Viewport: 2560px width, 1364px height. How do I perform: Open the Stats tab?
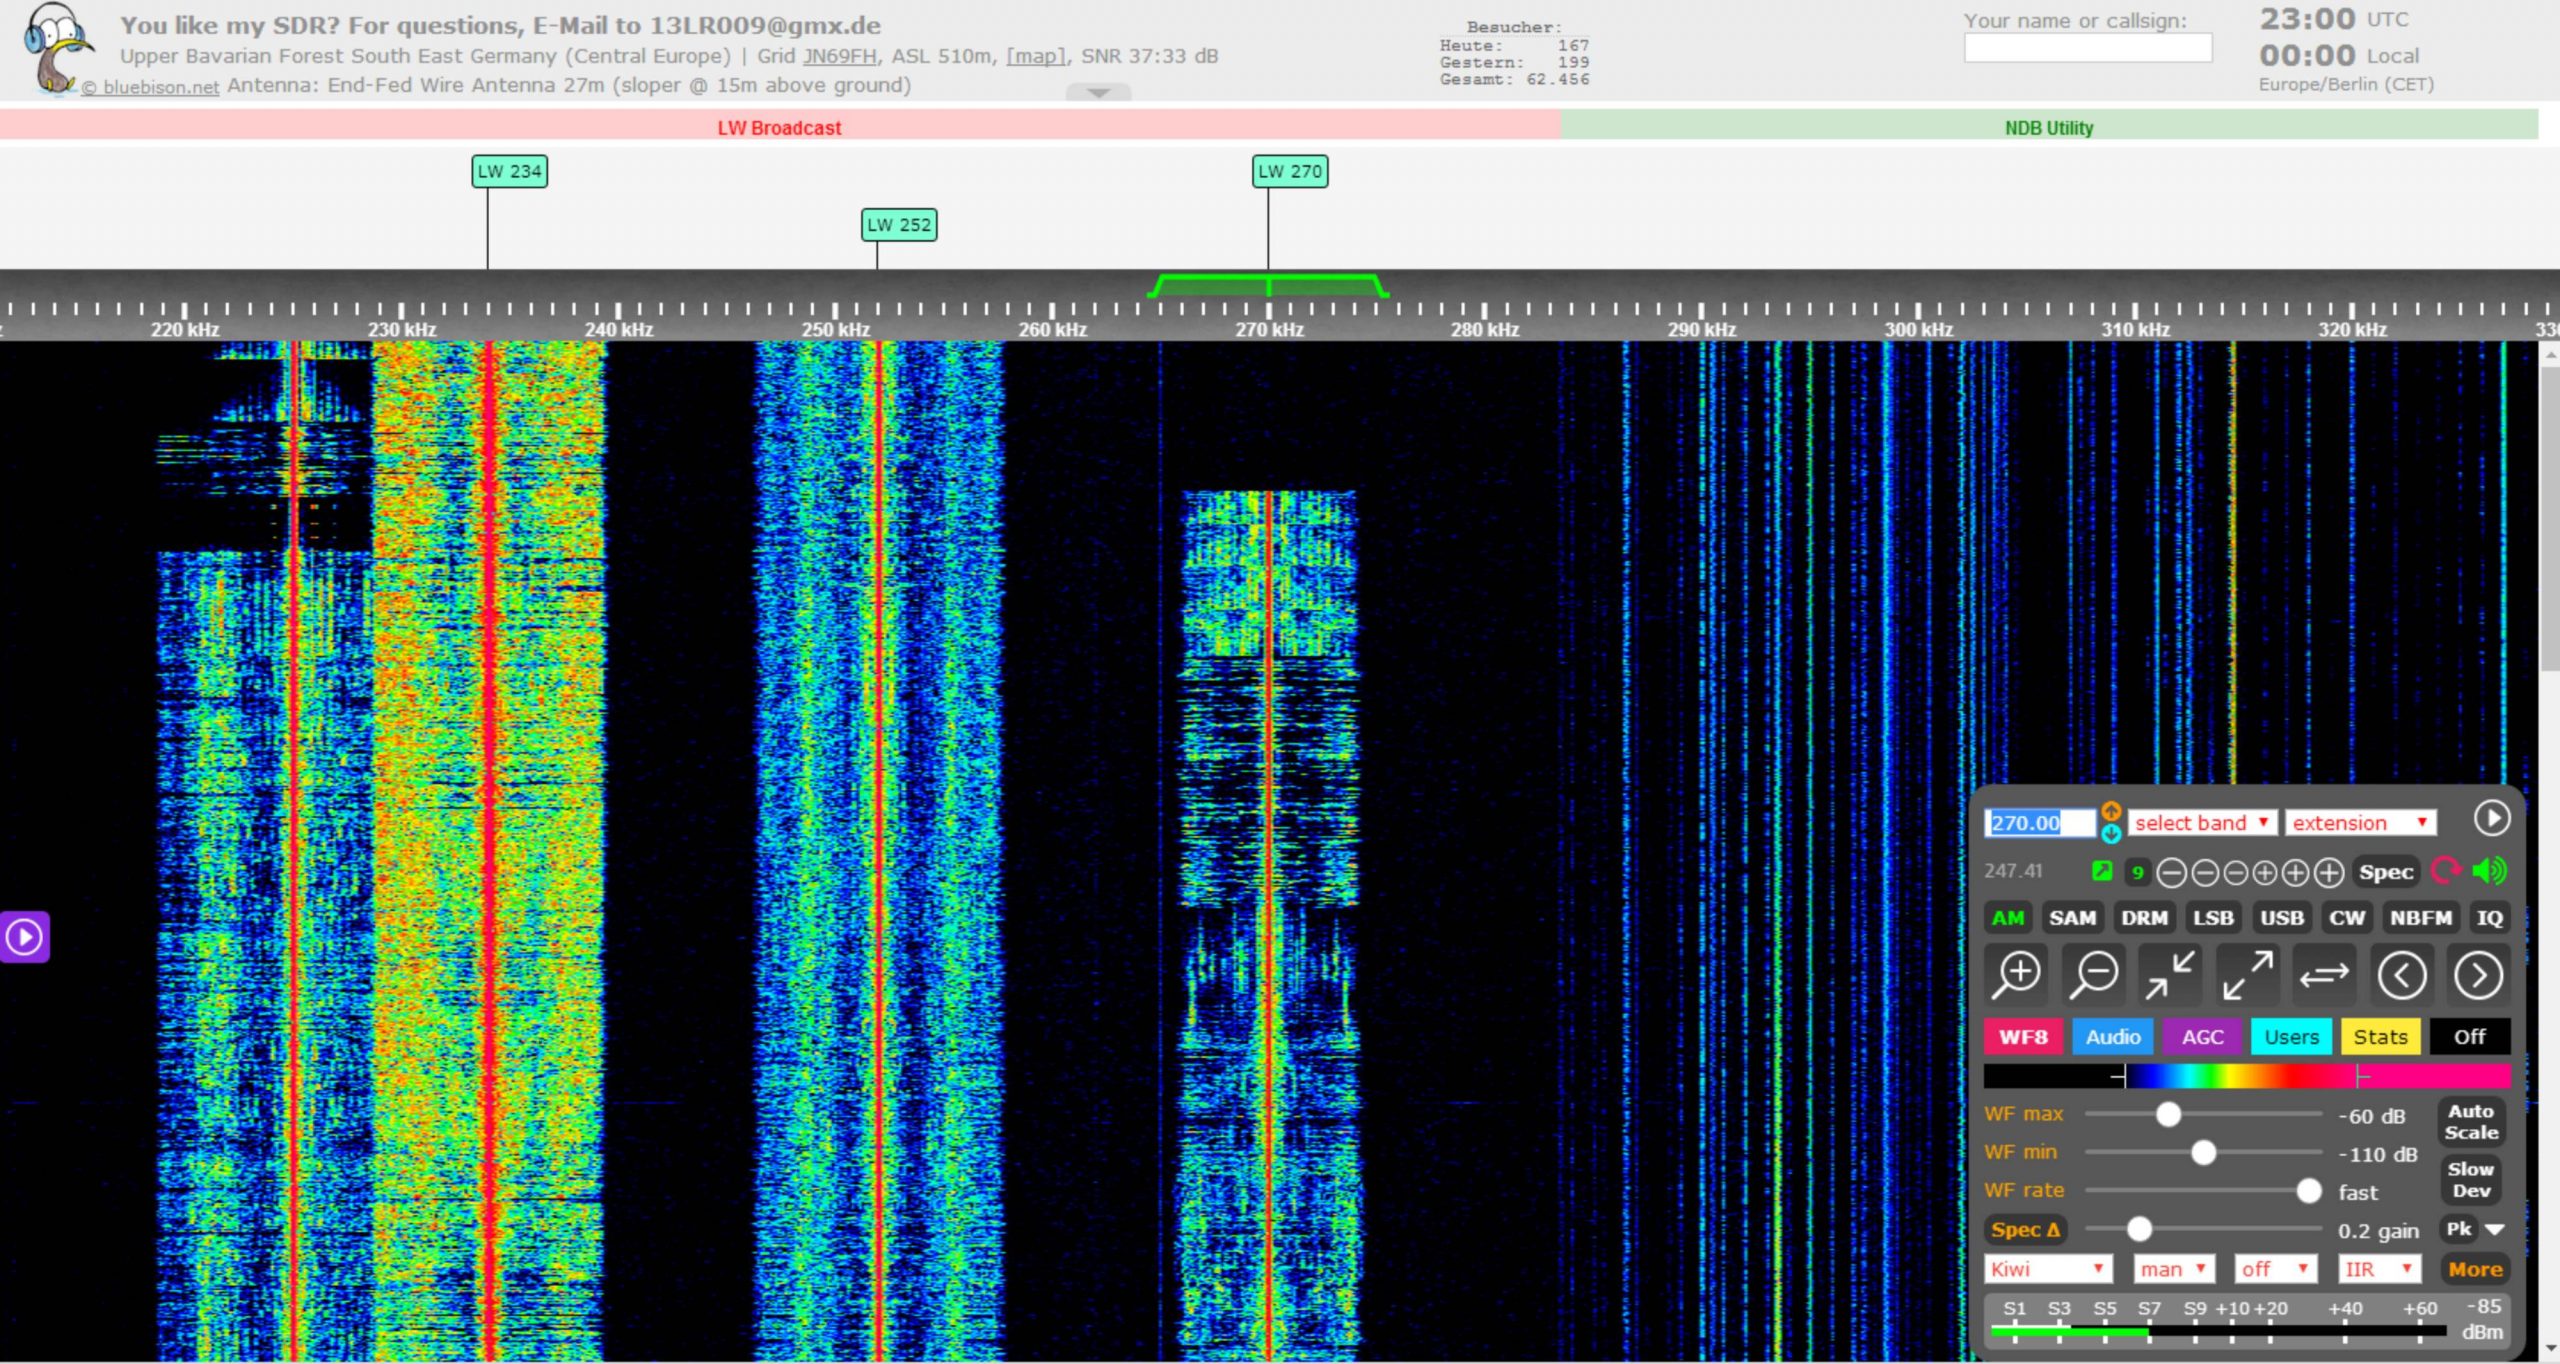click(2379, 1037)
